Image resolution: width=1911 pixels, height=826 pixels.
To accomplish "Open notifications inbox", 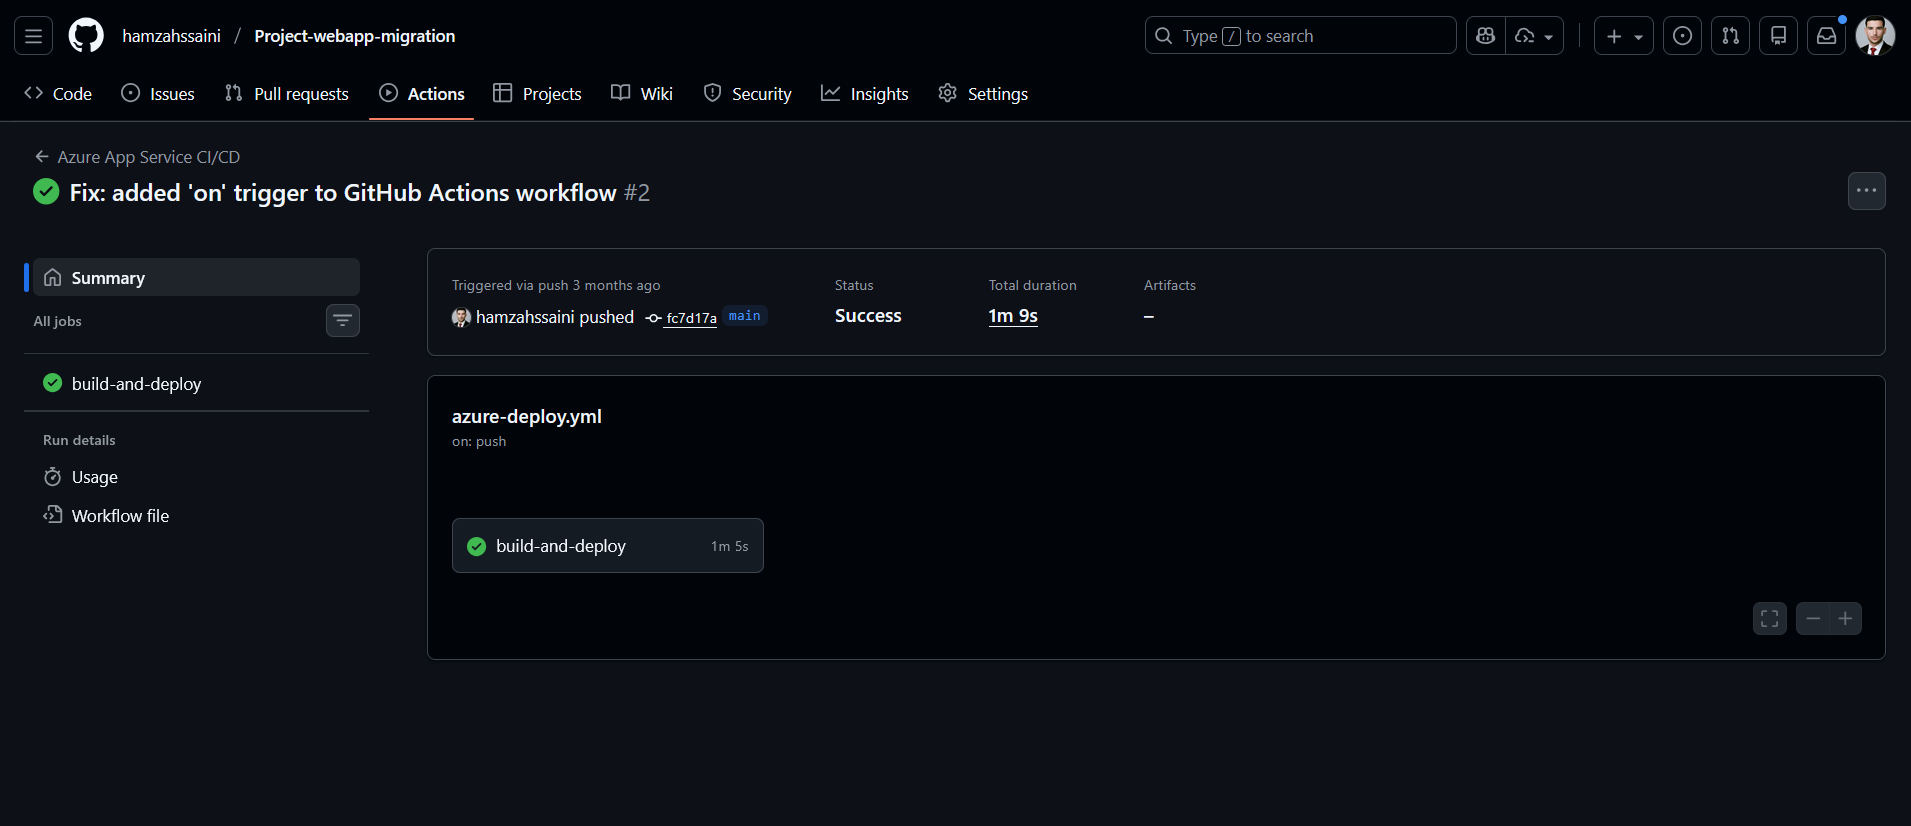I will tap(1827, 36).
